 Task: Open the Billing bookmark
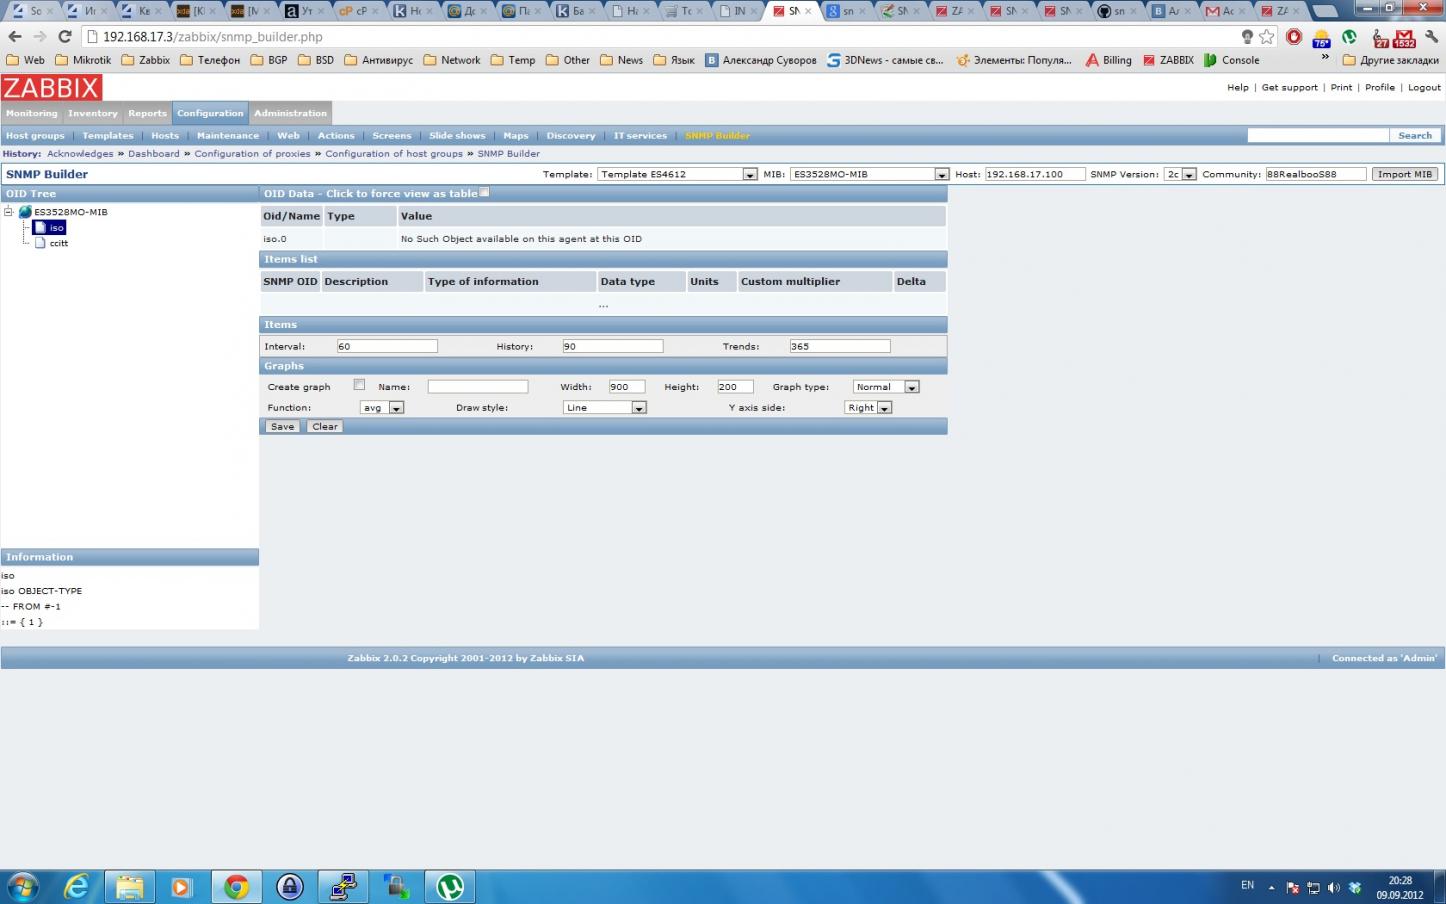[1109, 60]
